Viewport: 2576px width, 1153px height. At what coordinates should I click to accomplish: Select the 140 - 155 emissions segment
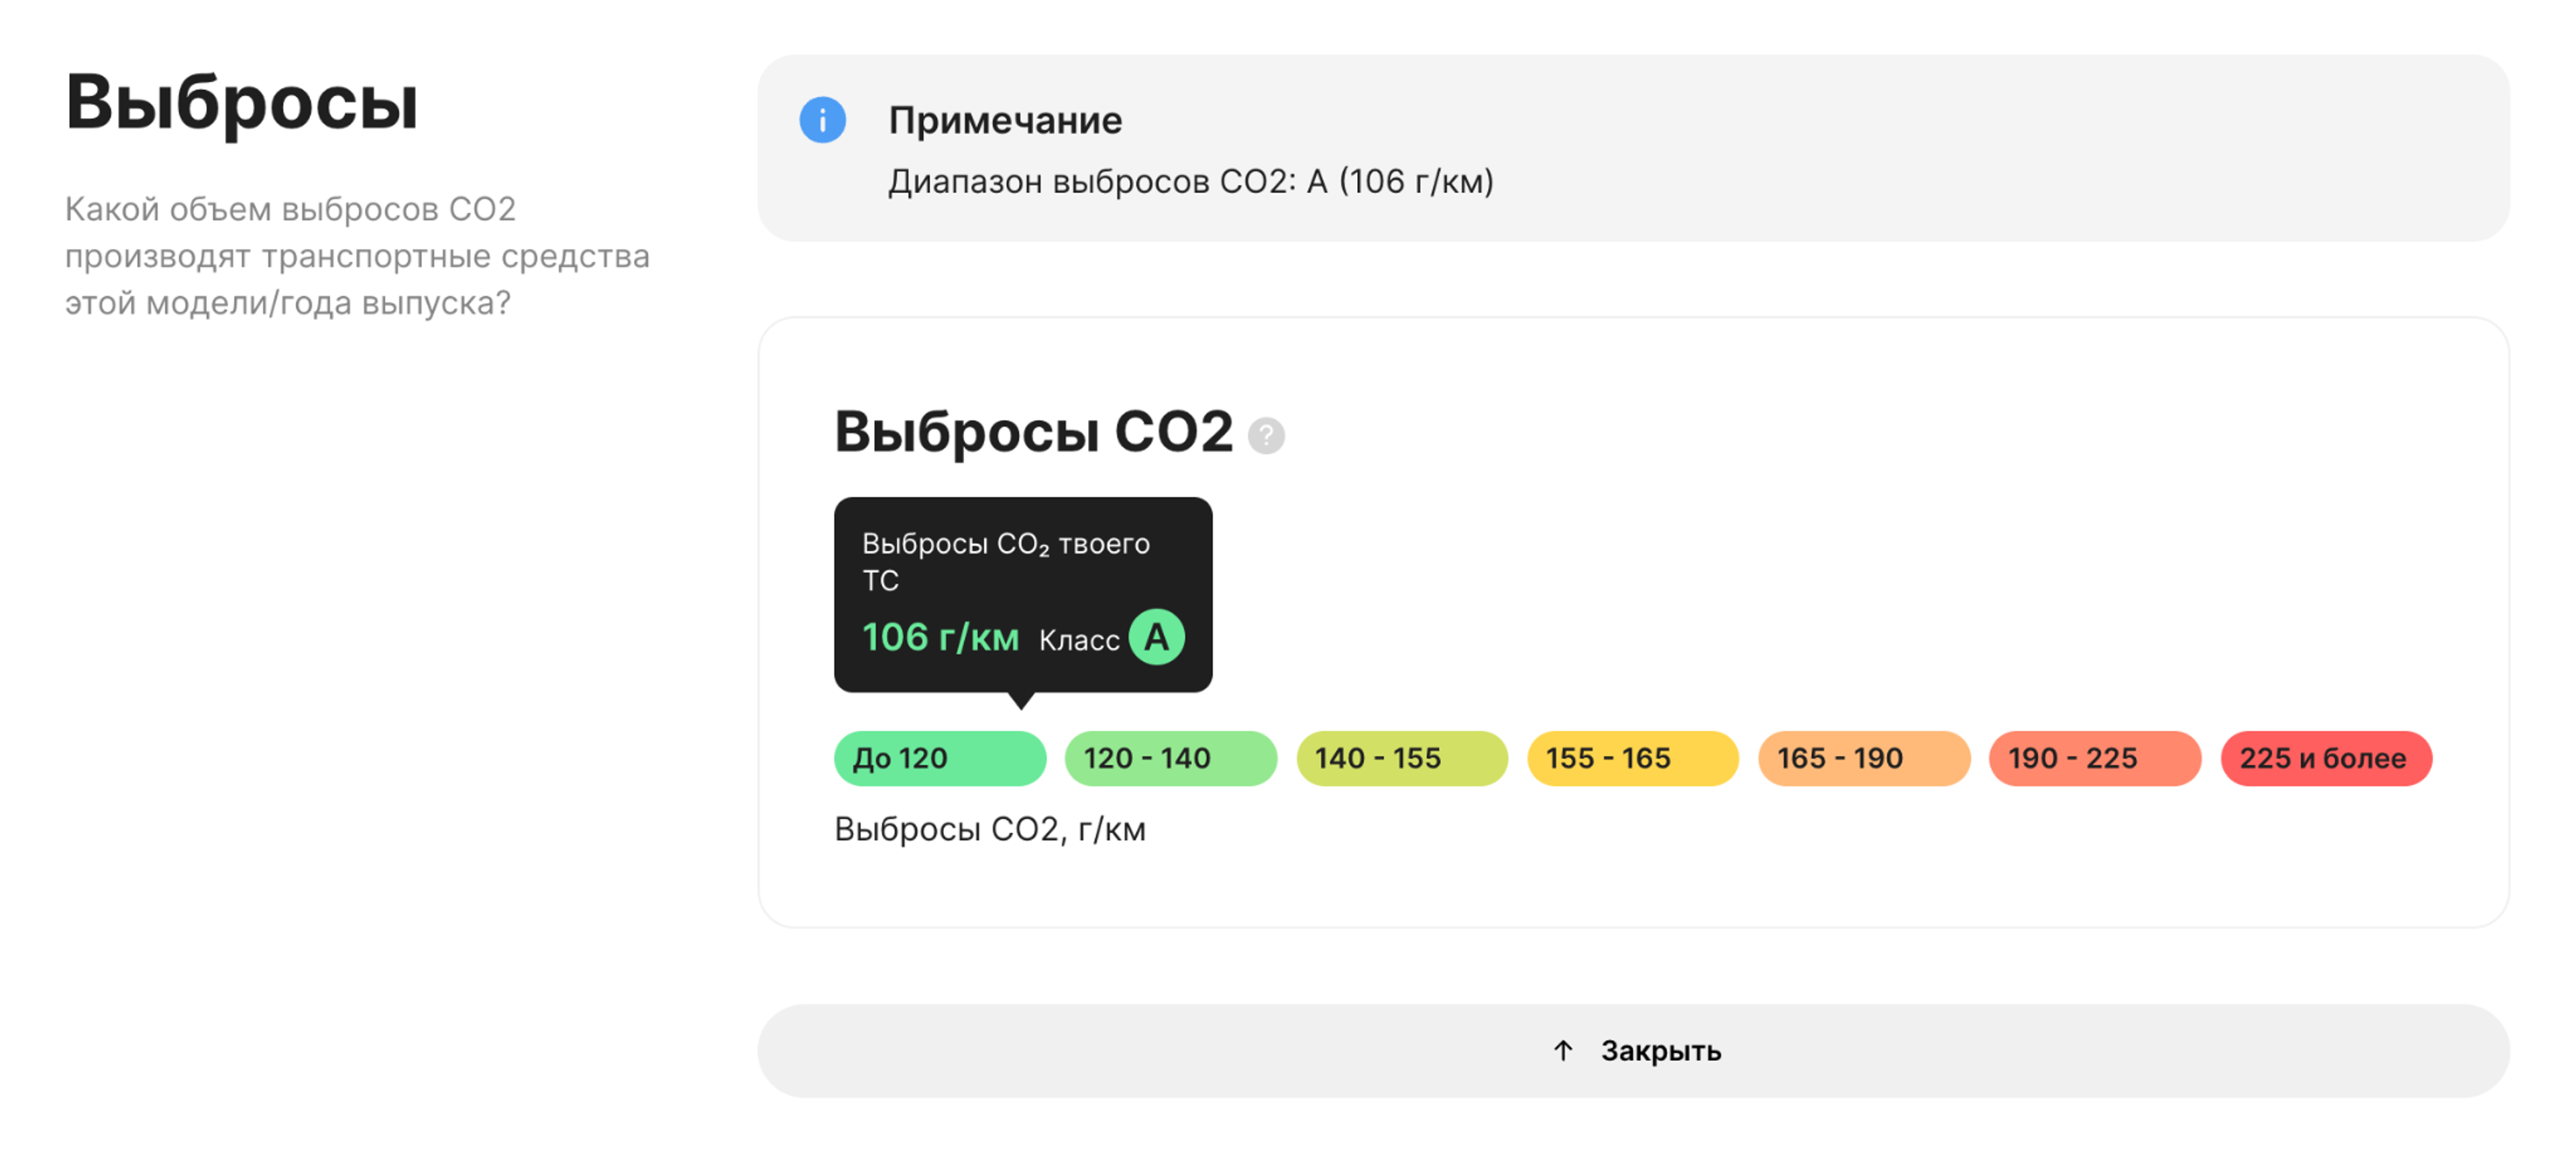click(x=1401, y=758)
